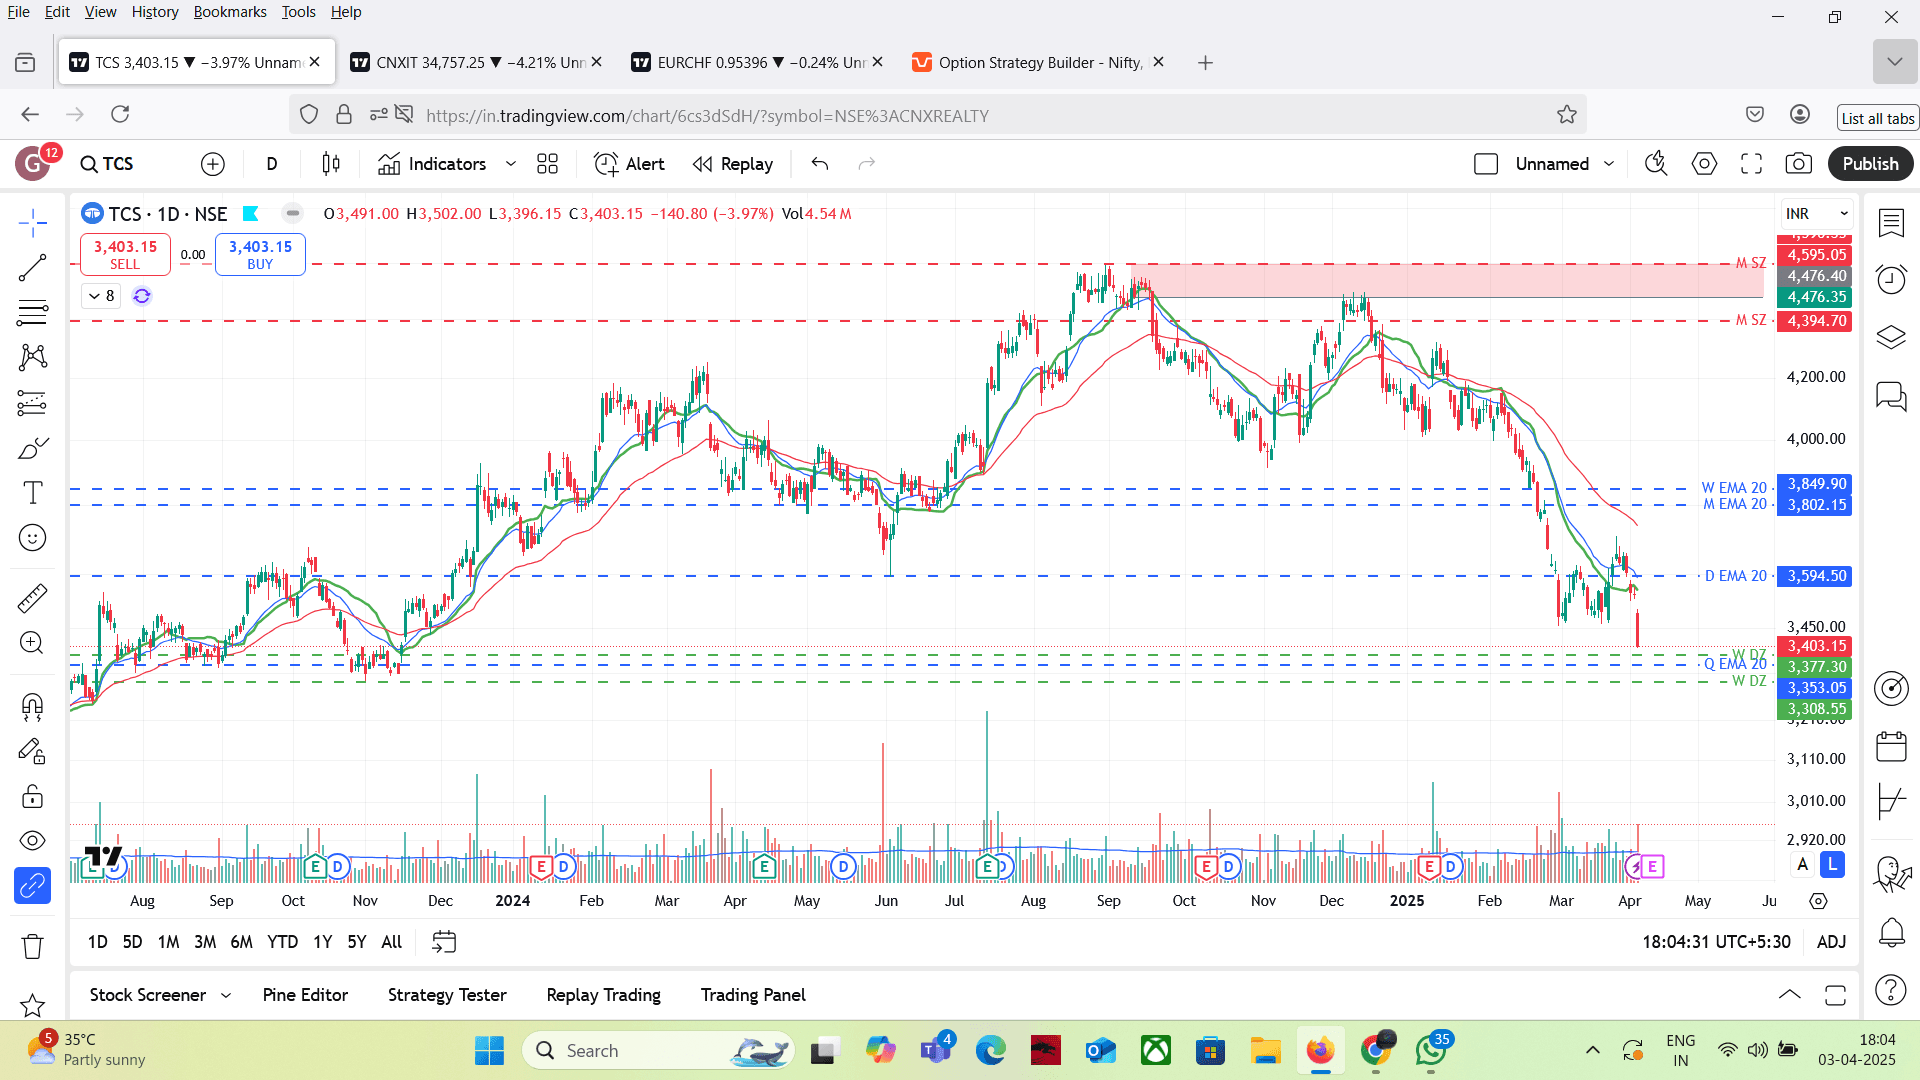
Task: Click the Windows taskbar Search box
Action: (x=658, y=1050)
